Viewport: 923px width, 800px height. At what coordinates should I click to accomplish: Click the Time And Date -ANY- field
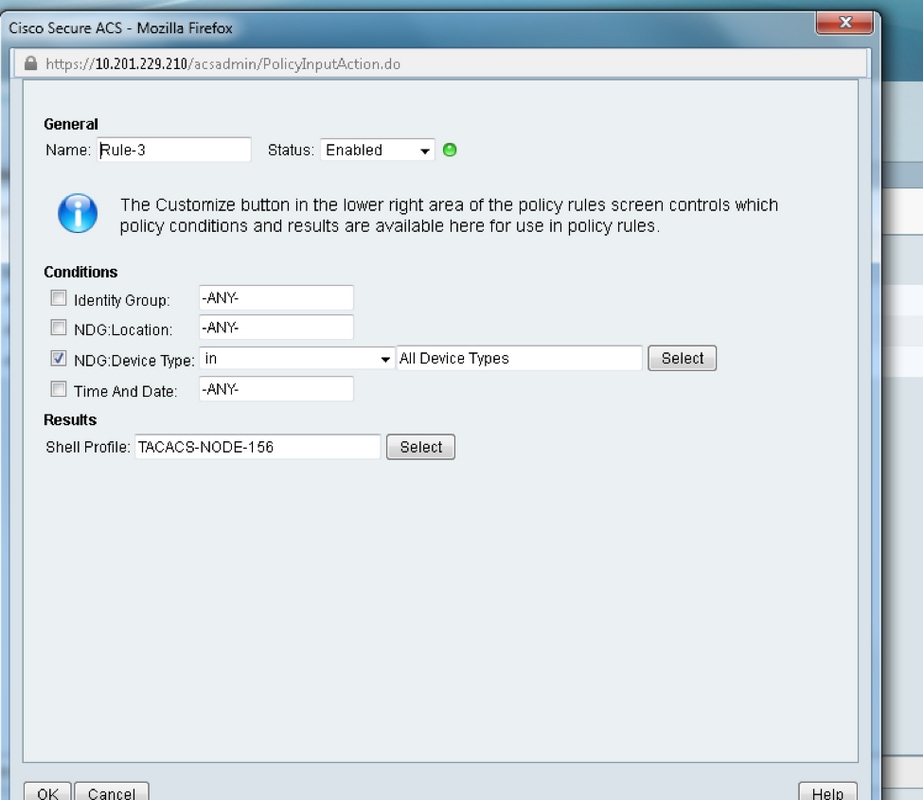pyautogui.click(x=276, y=389)
